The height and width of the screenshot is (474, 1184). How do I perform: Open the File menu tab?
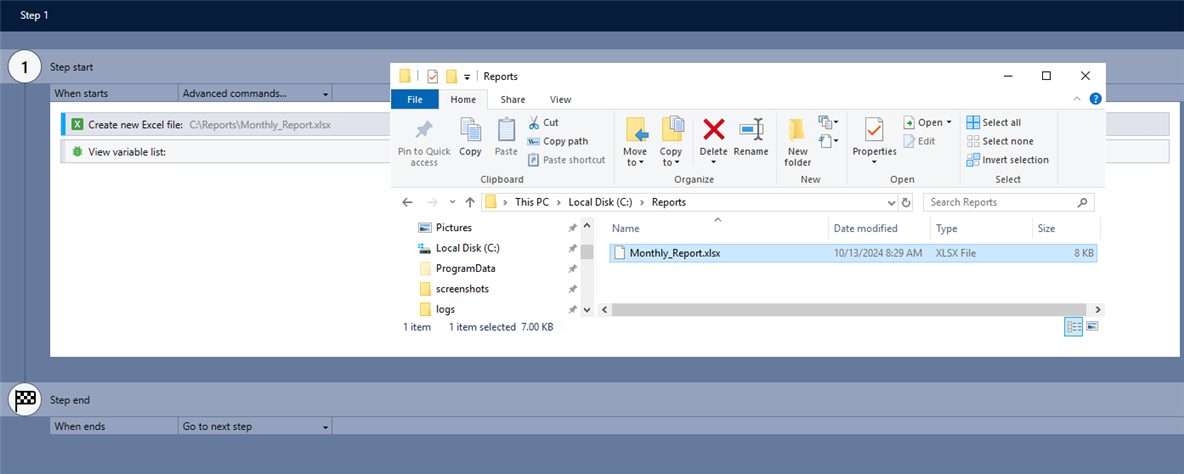[415, 99]
